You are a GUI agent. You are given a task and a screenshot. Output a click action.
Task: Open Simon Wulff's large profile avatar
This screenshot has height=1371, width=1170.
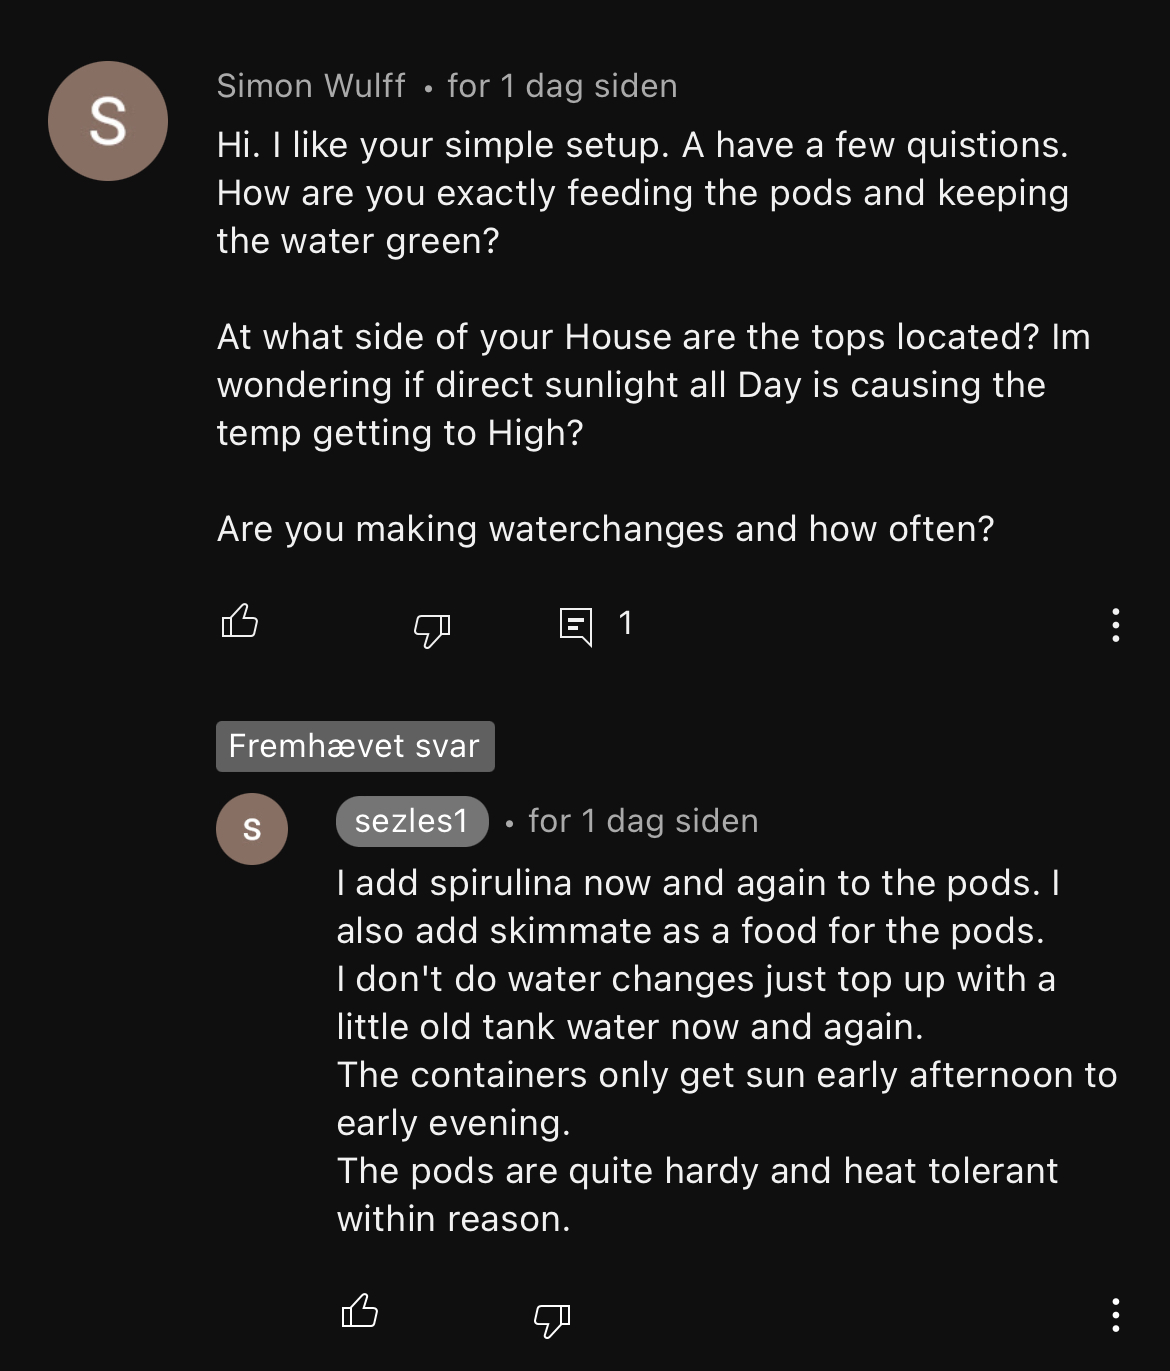click(x=108, y=121)
